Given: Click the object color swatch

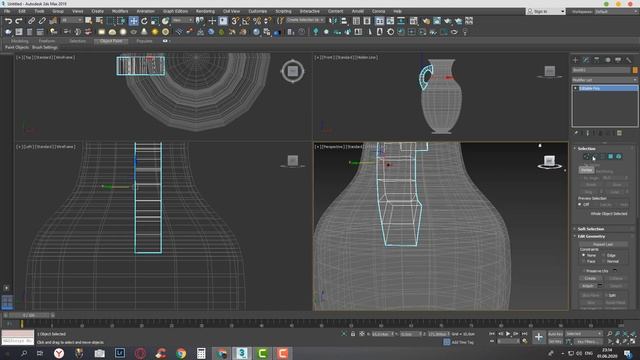Looking at the screenshot, I should point(635,70).
